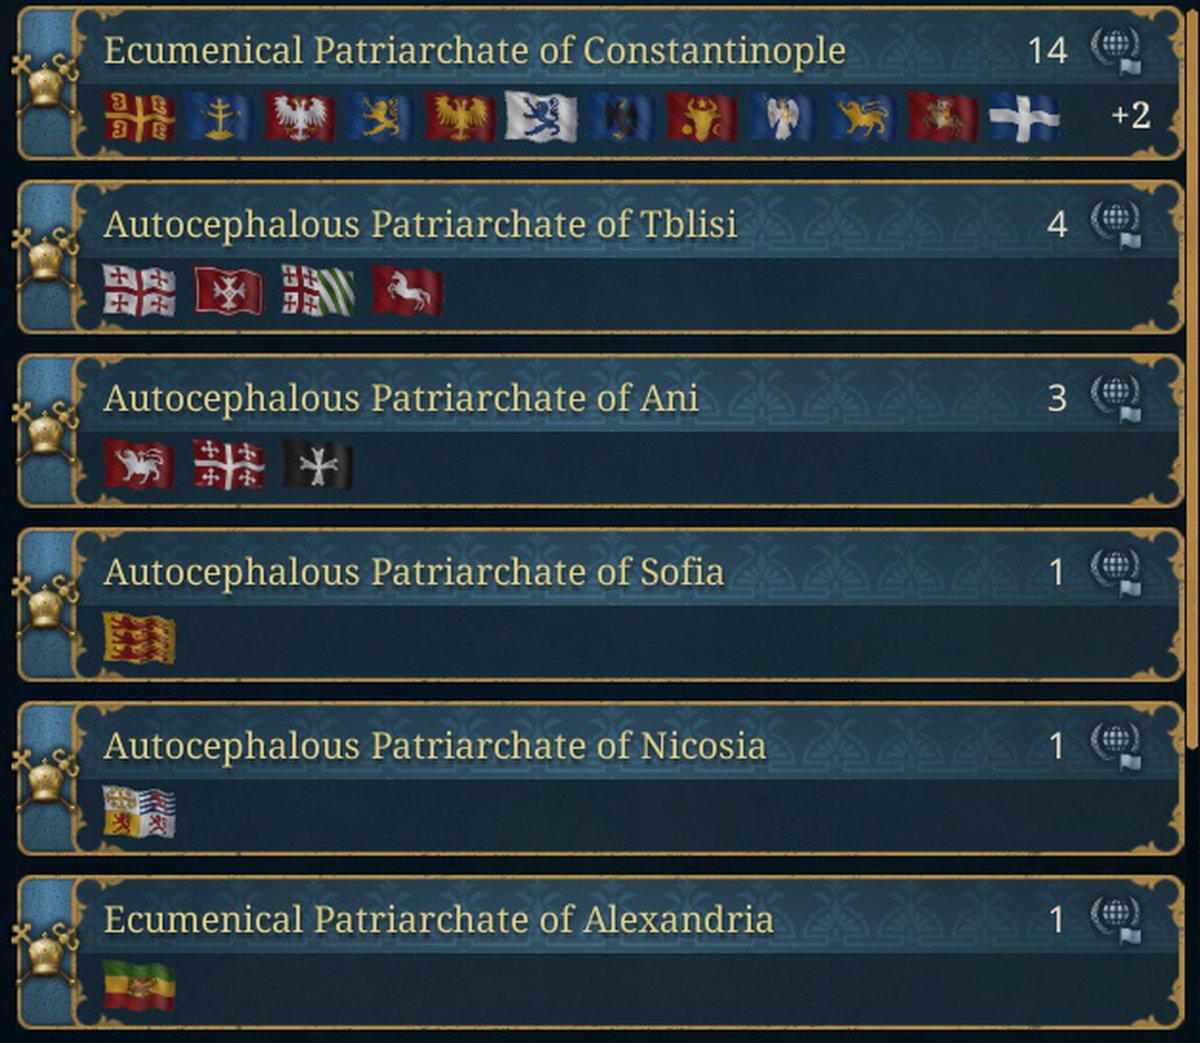1200x1043 pixels.
Task: Open Ecumenical Patriarchate of Alexandria title
Action: pos(438,920)
